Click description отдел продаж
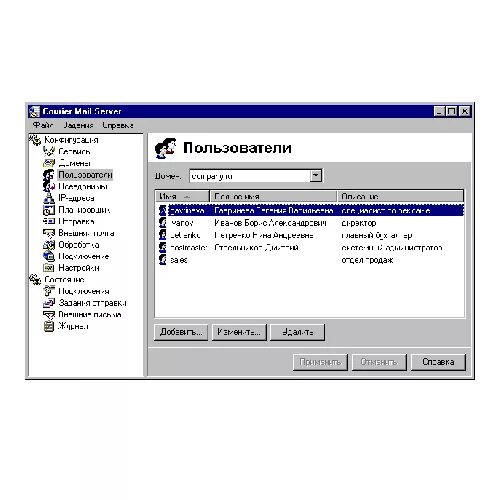 click(367, 260)
